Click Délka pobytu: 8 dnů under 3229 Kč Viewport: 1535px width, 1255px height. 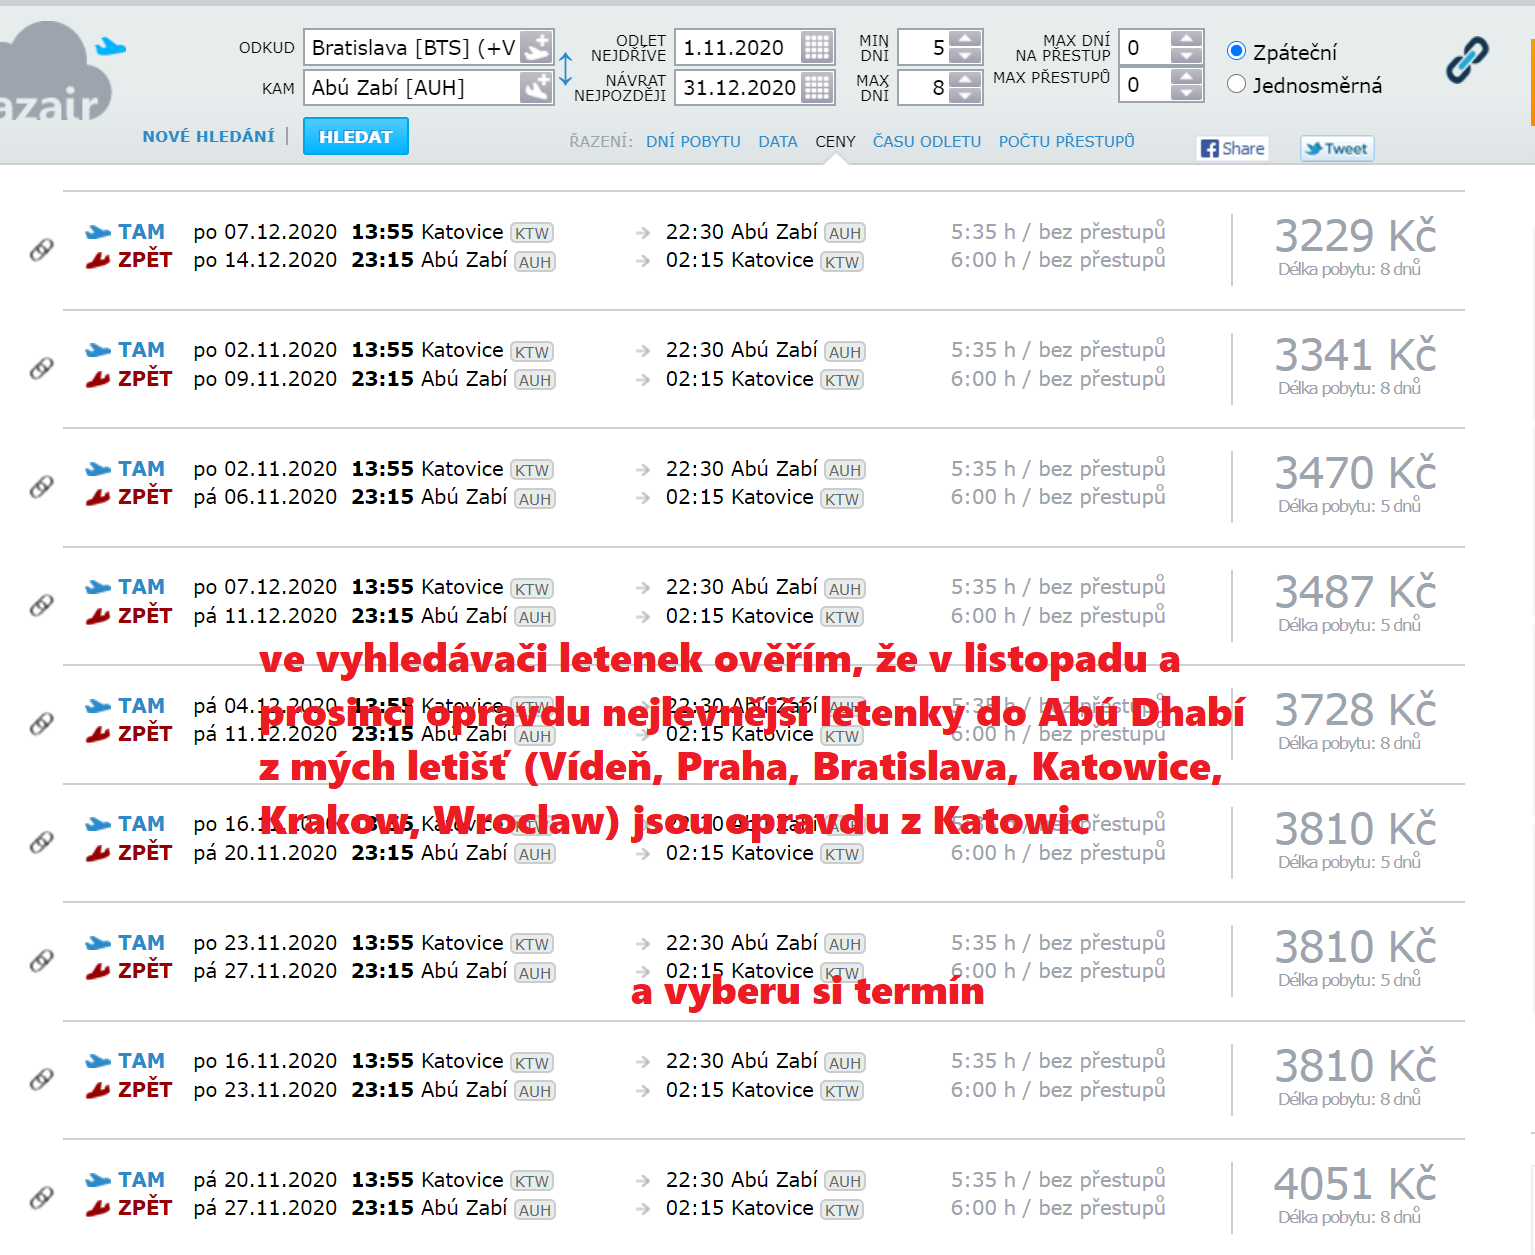click(1349, 269)
